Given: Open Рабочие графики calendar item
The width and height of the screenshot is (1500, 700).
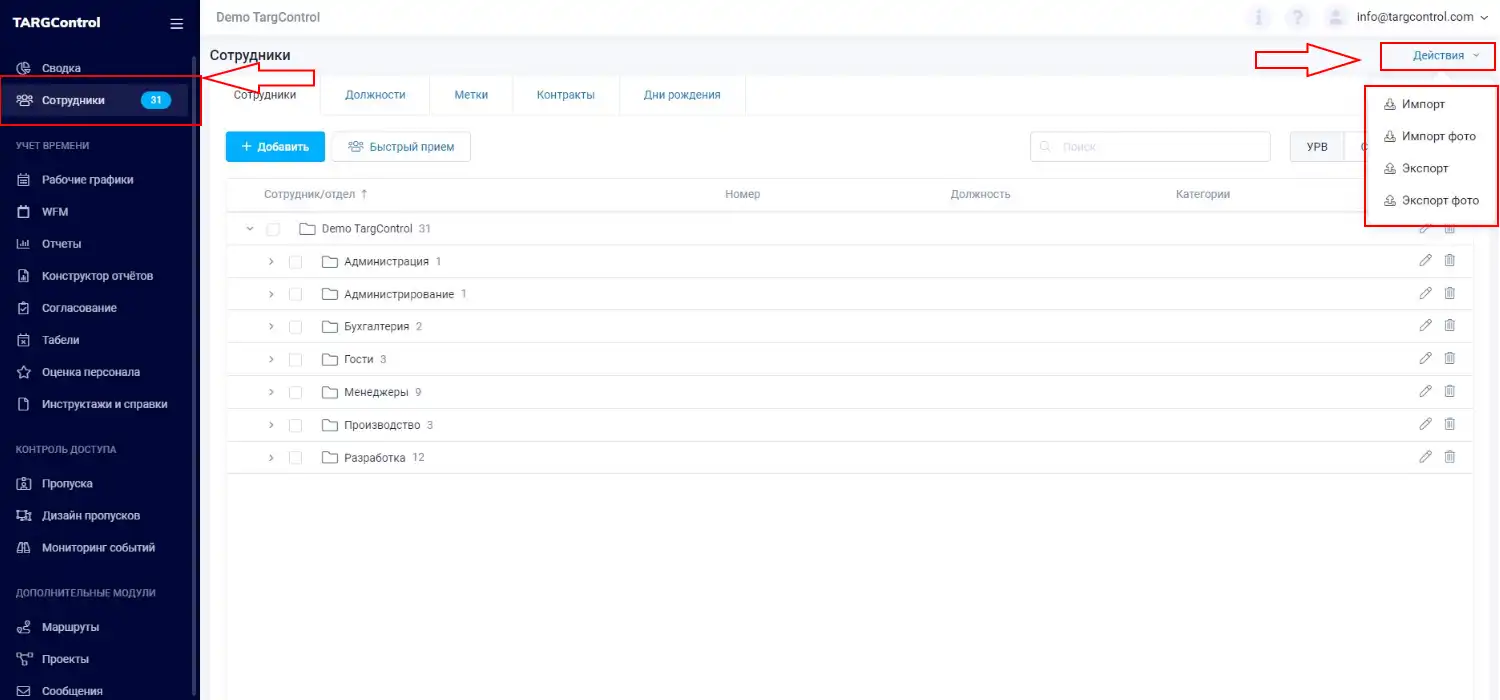Looking at the screenshot, I should (x=87, y=180).
